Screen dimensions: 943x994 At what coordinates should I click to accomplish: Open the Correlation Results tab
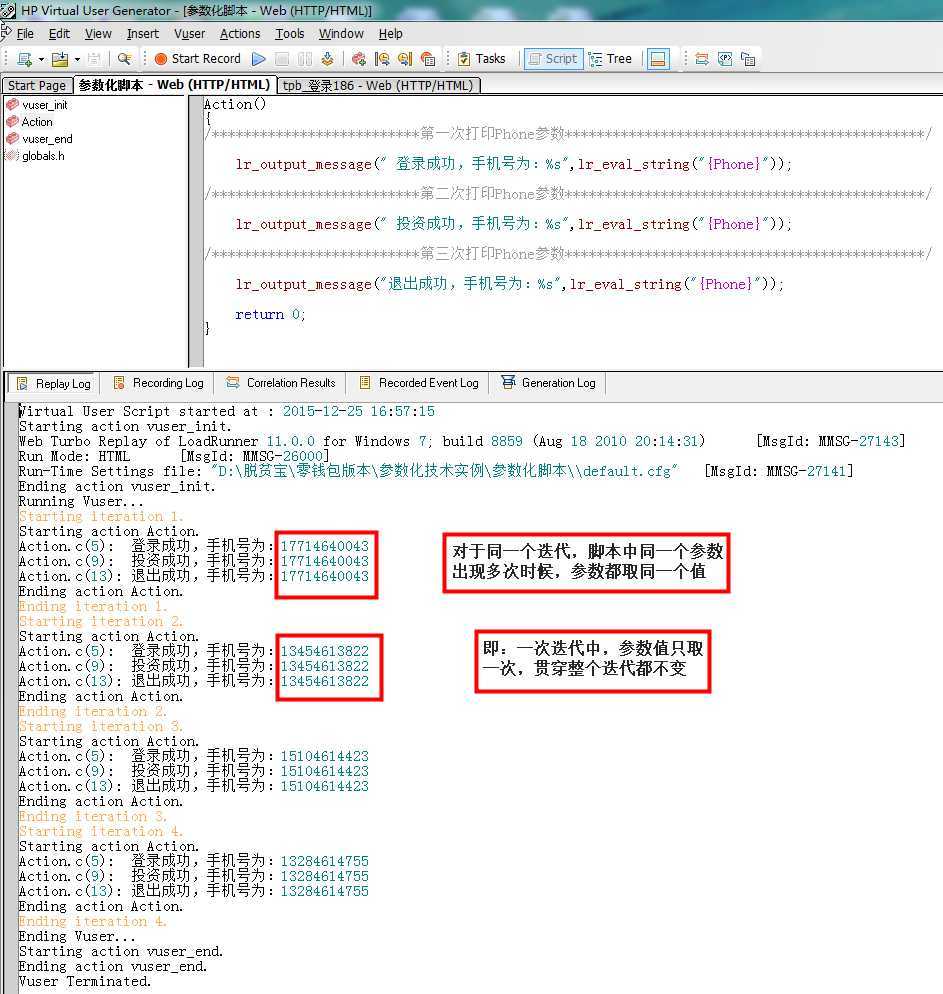tap(281, 383)
